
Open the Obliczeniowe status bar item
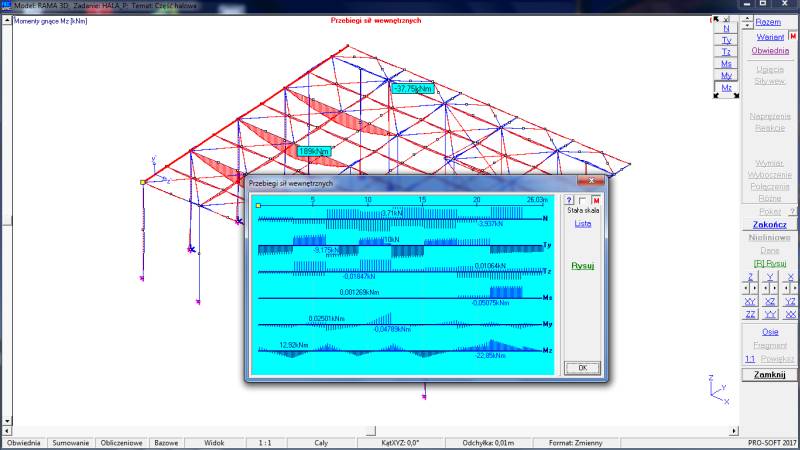tap(121, 443)
